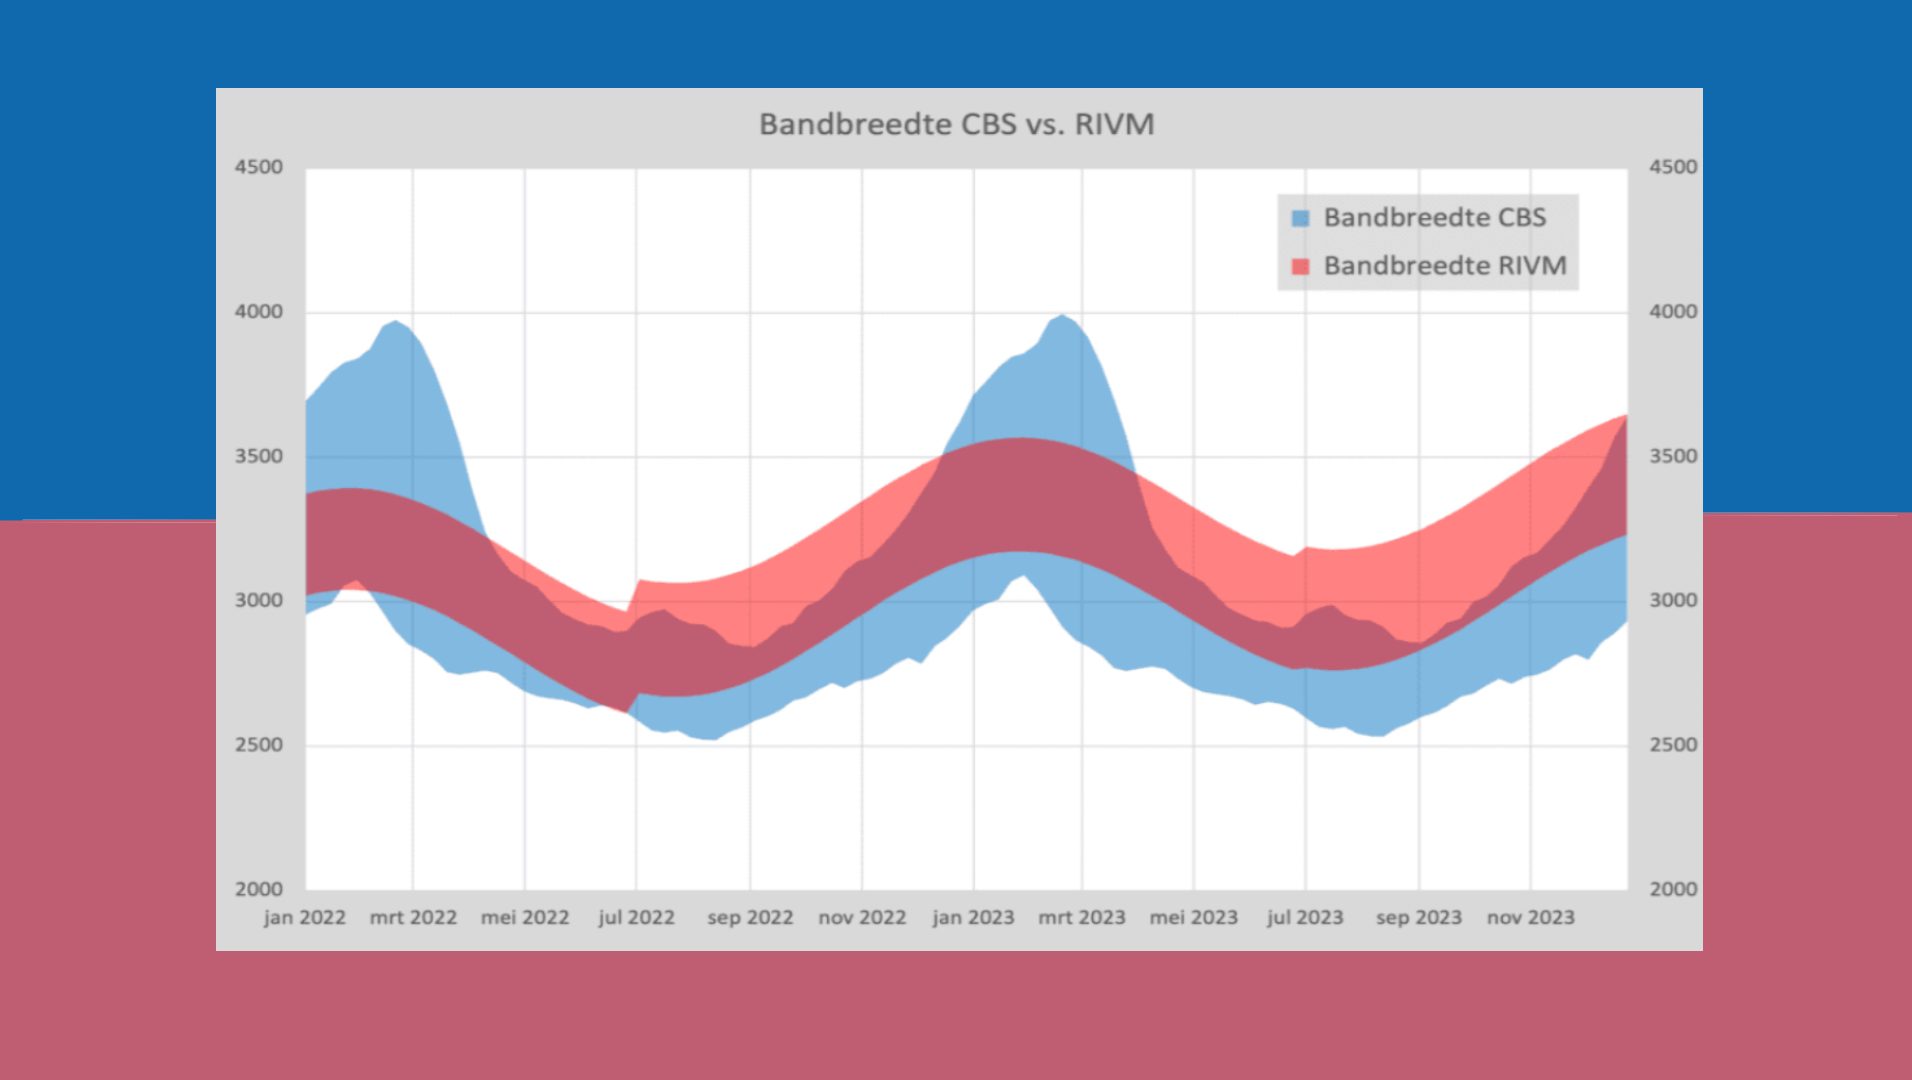Screen dimensions: 1912x1080
Task: Select the mrt 2022 x-axis label
Action: pos(413,917)
